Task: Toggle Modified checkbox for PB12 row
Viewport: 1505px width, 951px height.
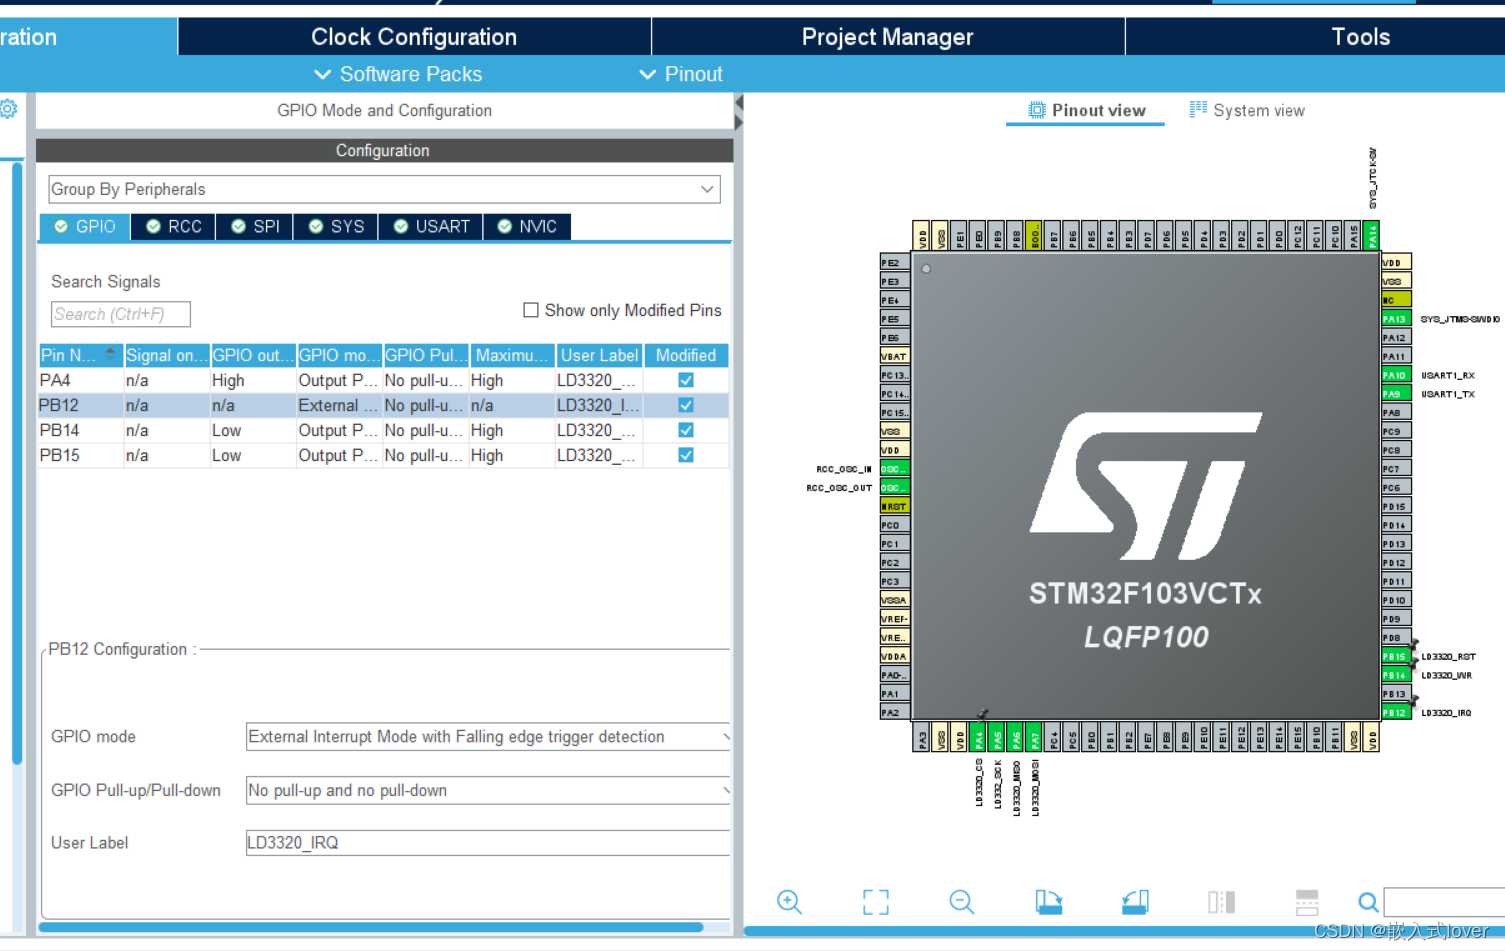Action: [x=686, y=405]
